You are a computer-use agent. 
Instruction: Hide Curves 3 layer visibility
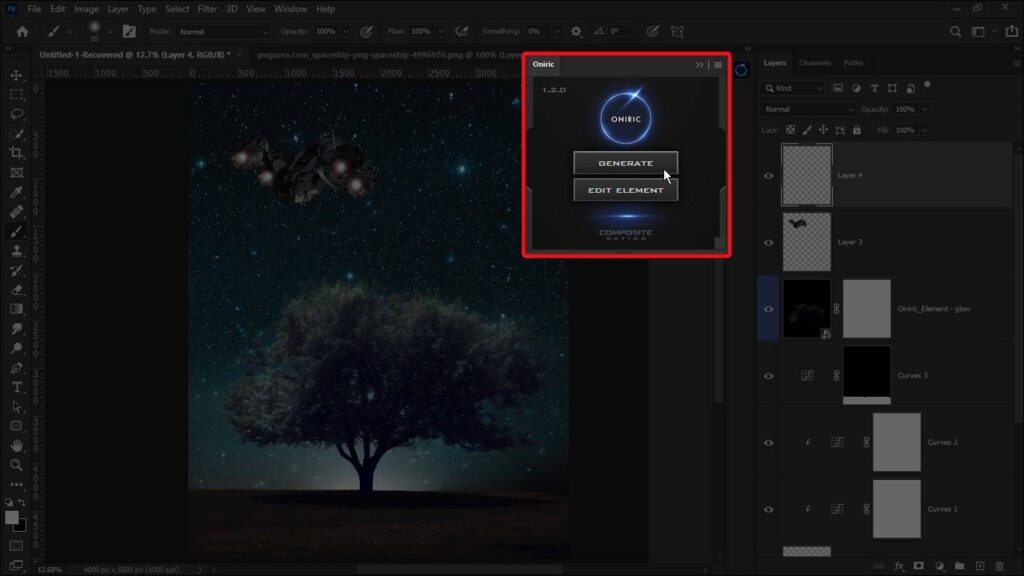[769, 376]
